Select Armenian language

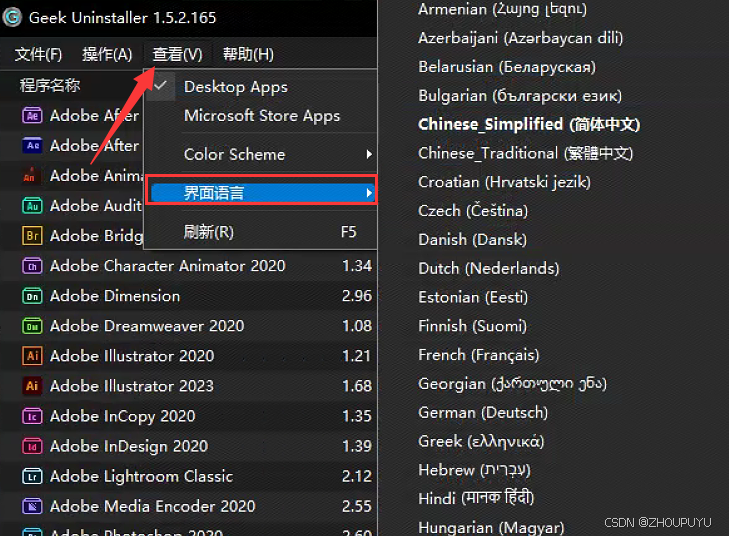503,9
